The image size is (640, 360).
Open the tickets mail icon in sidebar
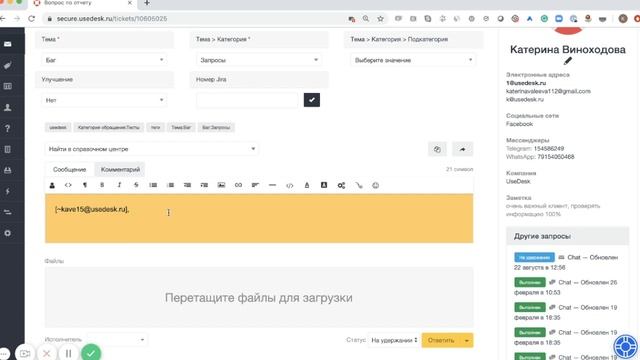[x=8, y=44]
